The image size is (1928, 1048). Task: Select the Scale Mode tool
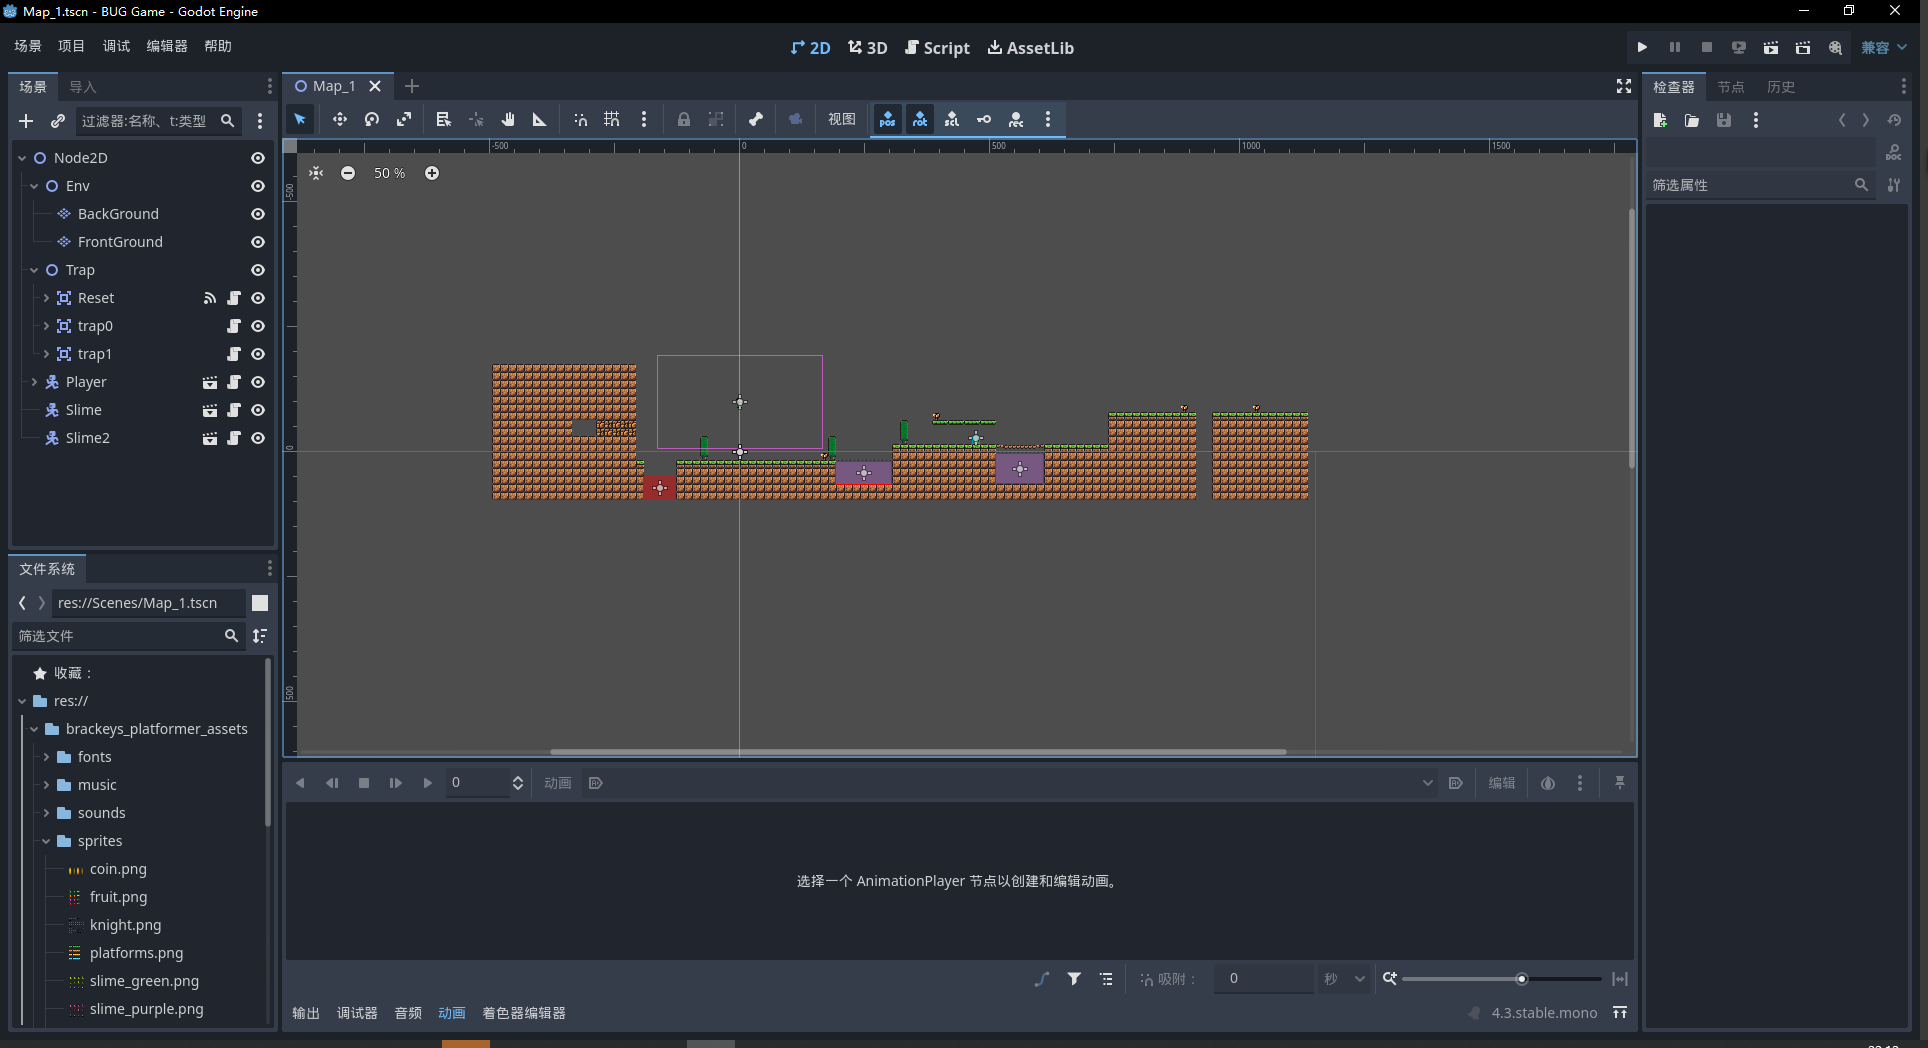coord(404,120)
